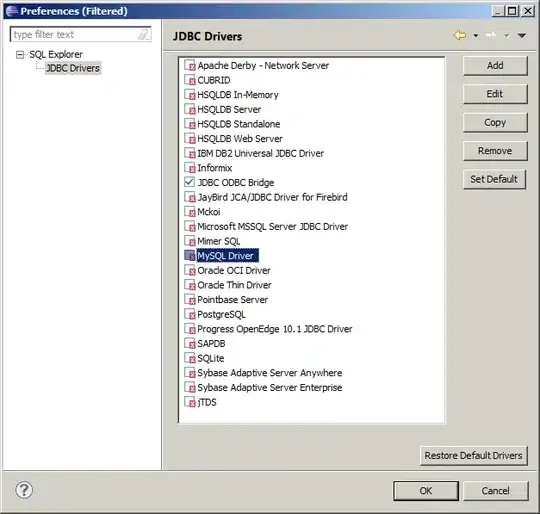Toggle the MySQL Driver checkbox
This screenshot has height=514, width=540.
[x=189, y=255]
